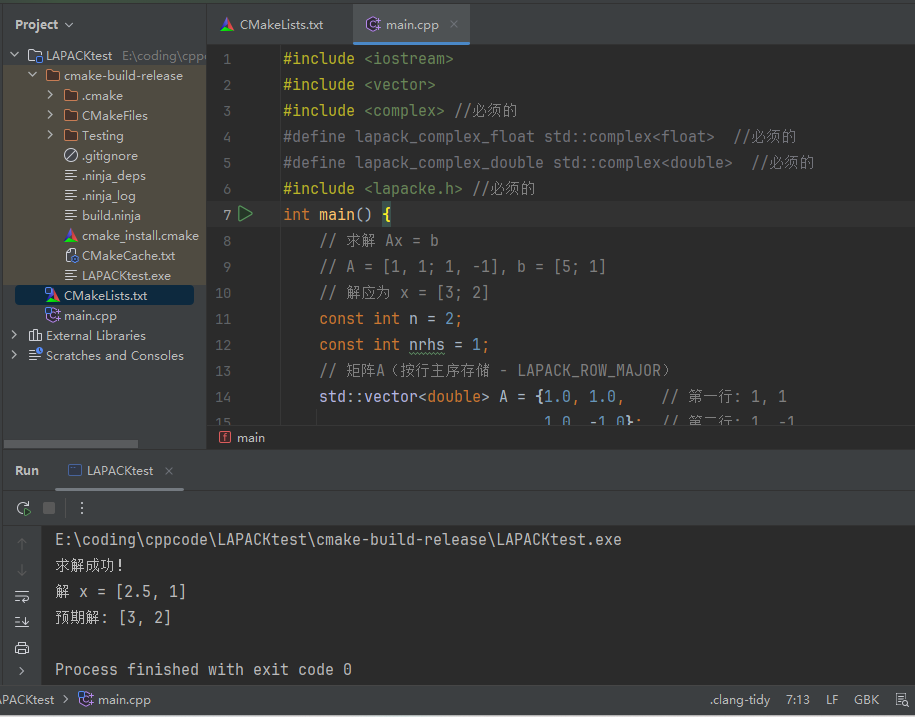Click the scroll down arrow in the Run console
Image resolution: width=915 pixels, height=717 pixels.
pyautogui.click(x=22, y=570)
